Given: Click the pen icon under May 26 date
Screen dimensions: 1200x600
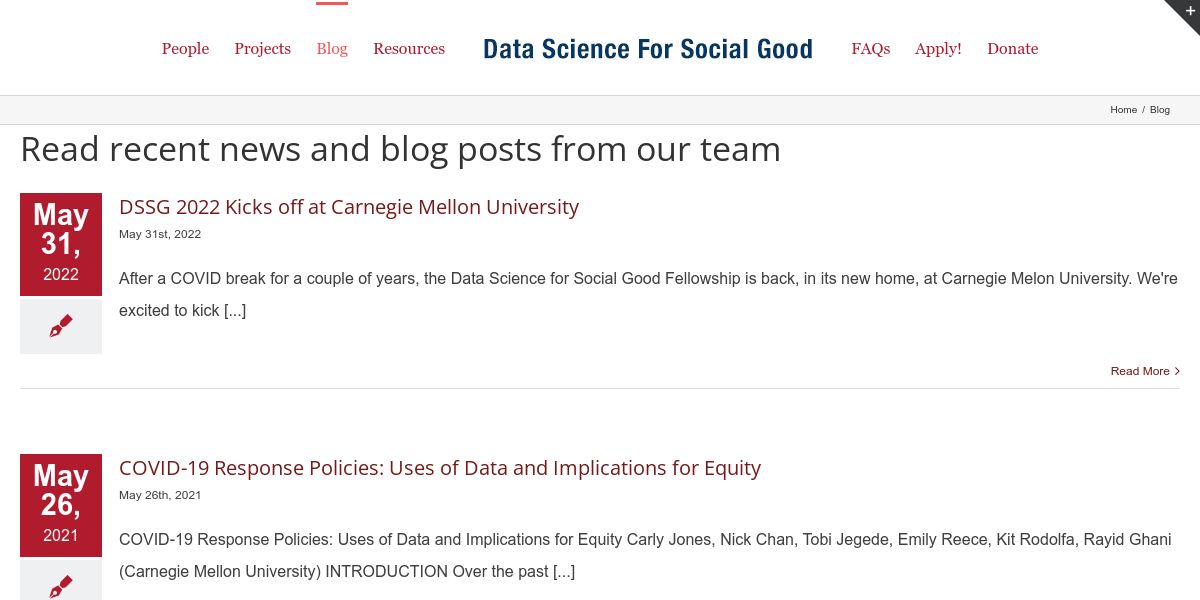Looking at the screenshot, I should click(61, 585).
